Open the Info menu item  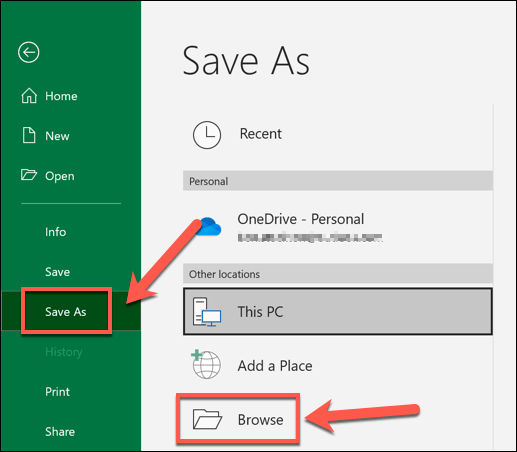(56, 232)
